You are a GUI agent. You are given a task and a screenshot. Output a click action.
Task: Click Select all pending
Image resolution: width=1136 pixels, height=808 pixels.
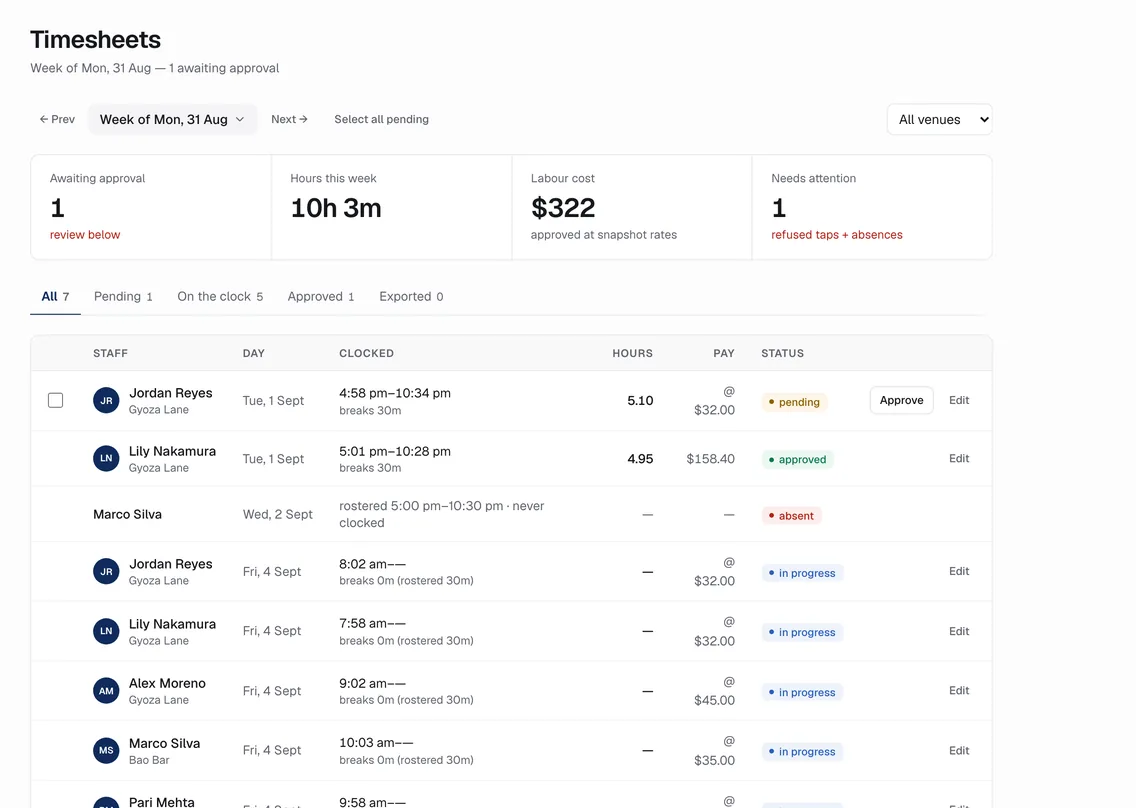tap(381, 120)
